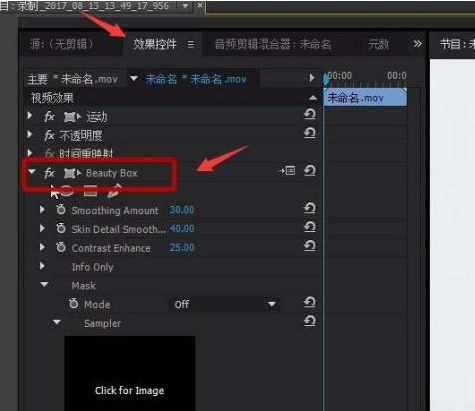Reset the Beauty Box effect
Image resolution: width=475 pixels, height=411 pixels.
click(x=310, y=171)
